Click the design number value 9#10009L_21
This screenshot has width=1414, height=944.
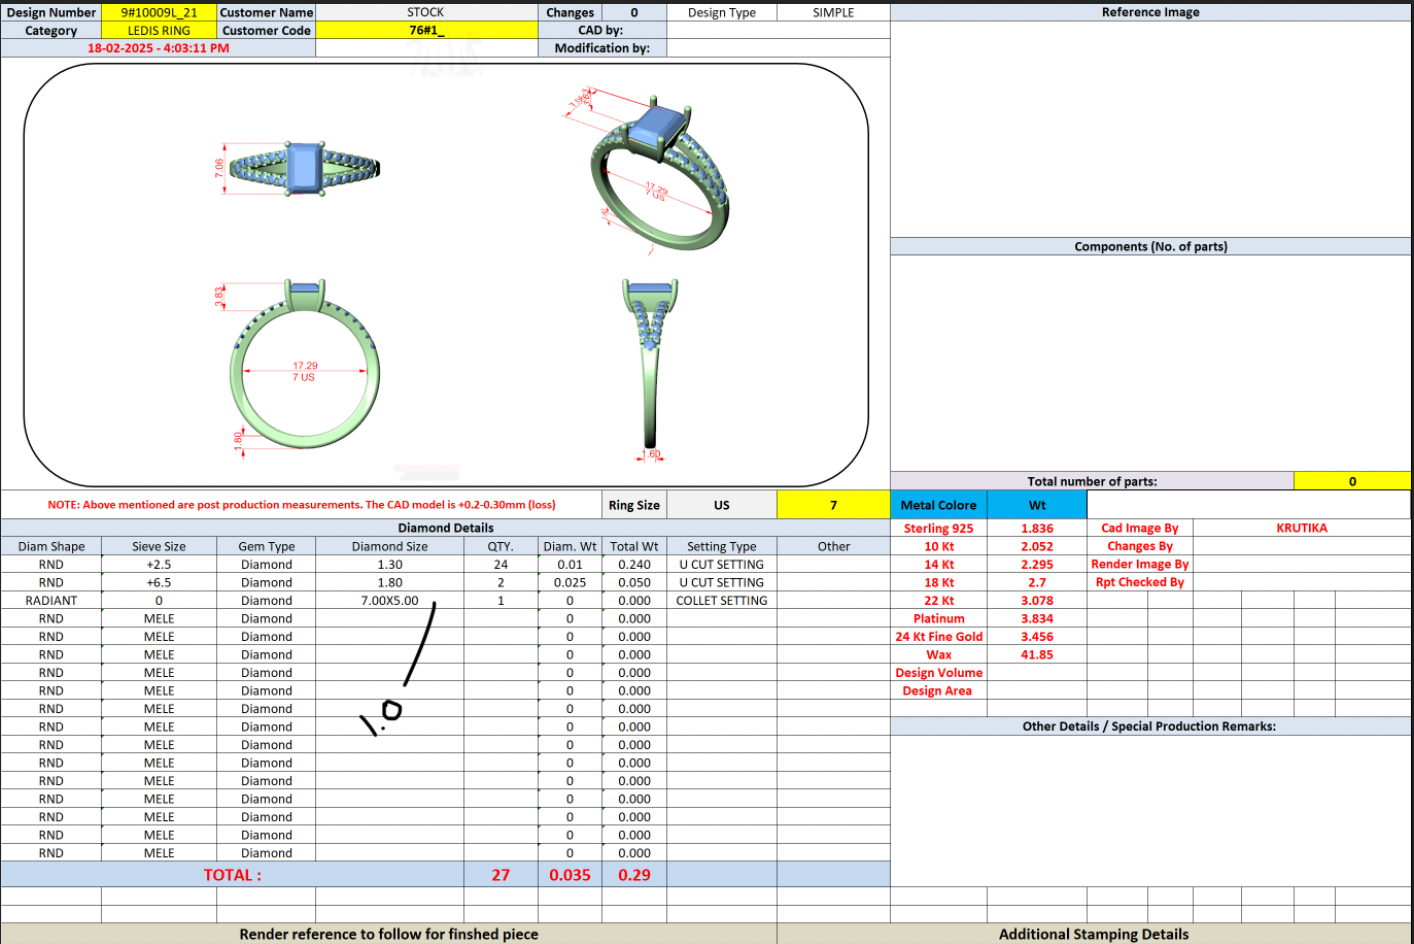(x=159, y=13)
